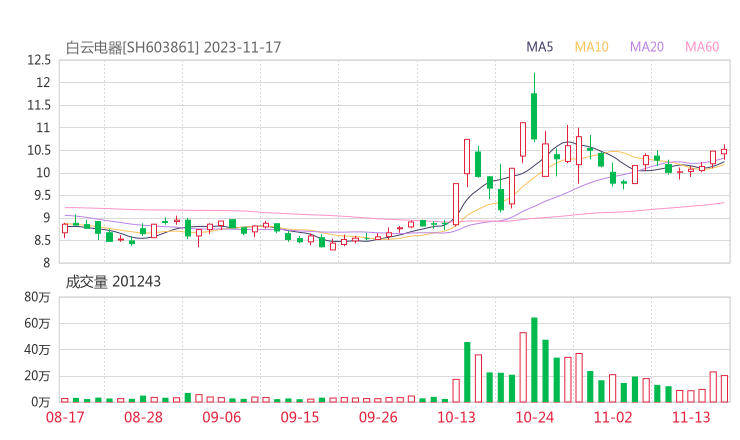Click the 09-26 date axis label

click(x=378, y=417)
